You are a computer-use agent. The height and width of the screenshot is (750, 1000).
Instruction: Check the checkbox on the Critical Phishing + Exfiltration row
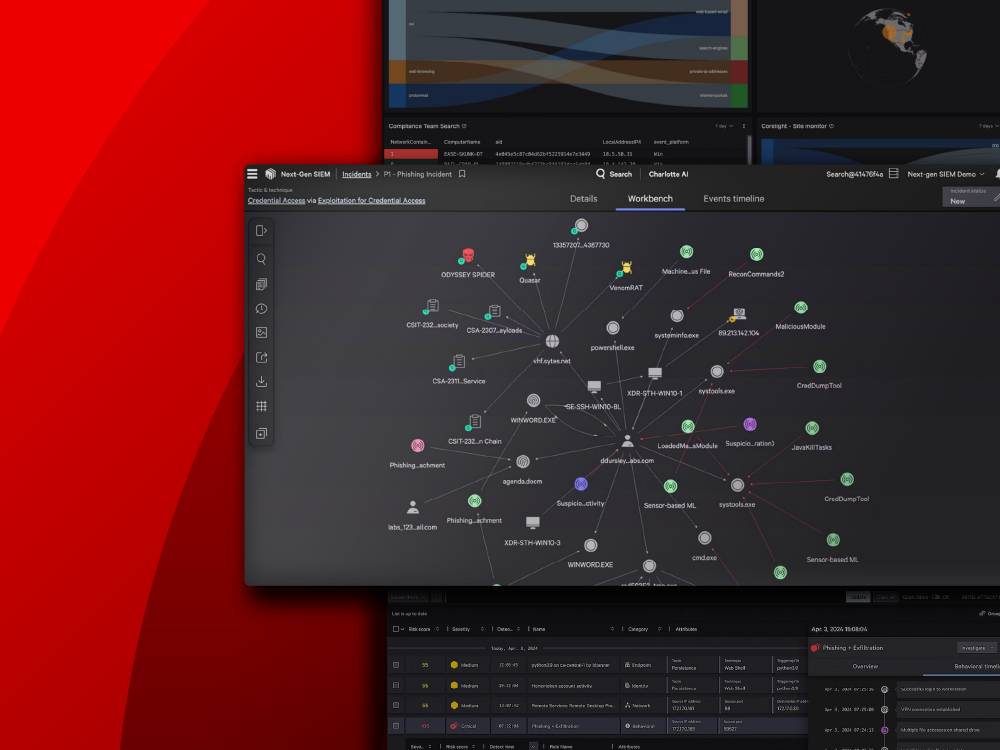pyautogui.click(x=398, y=725)
